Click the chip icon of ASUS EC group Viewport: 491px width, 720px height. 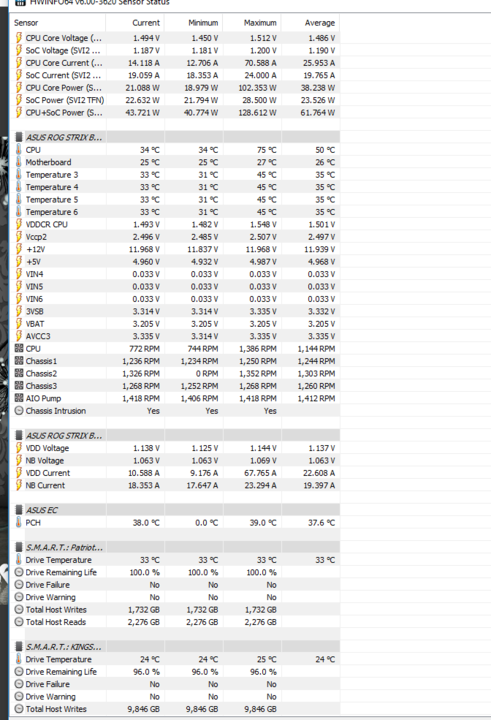tap(19, 510)
